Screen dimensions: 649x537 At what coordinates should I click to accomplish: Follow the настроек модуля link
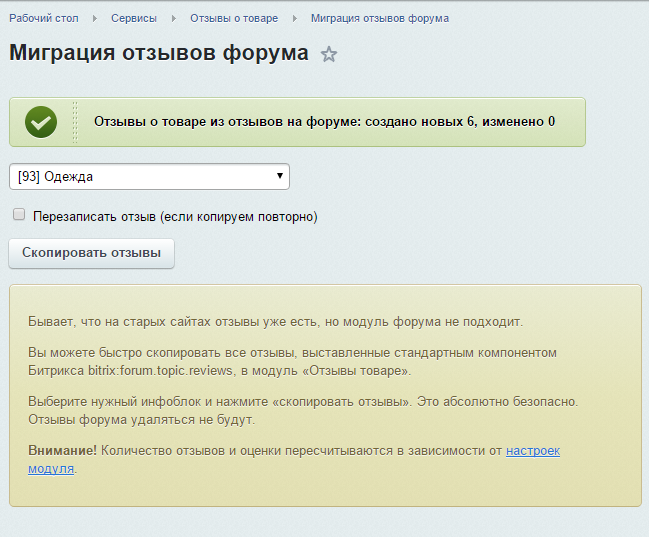(532, 451)
